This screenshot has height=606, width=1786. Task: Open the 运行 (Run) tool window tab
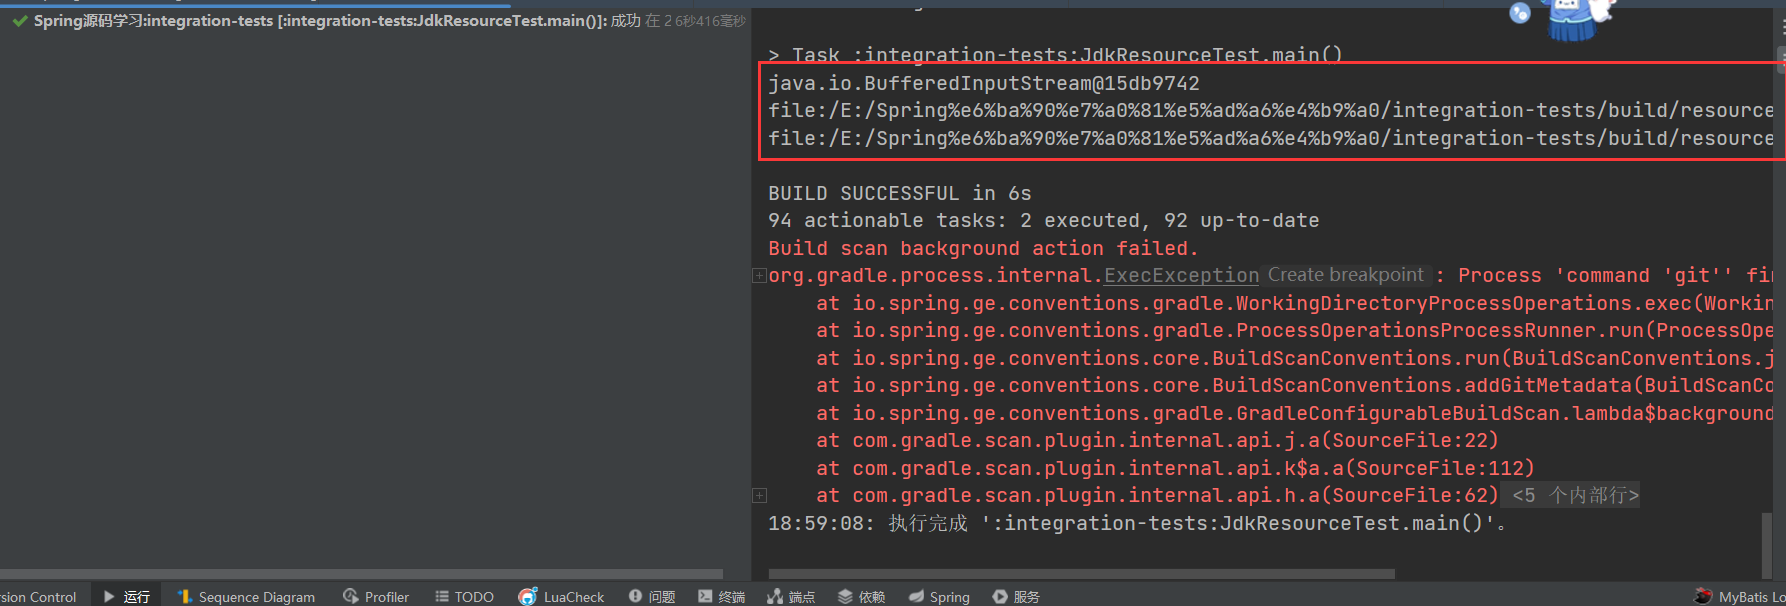coord(126,596)
